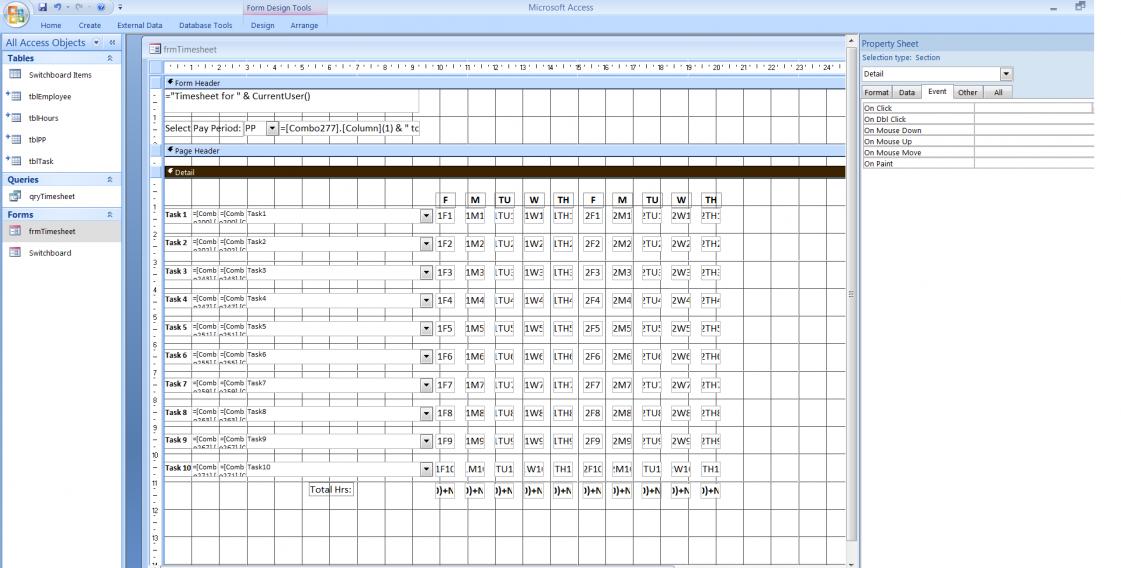
Task: Select the 1F1 hours text box
Action: pos(445,215)
